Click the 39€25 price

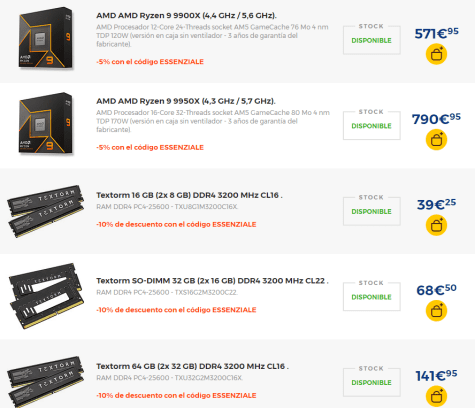tap(436, 204)
